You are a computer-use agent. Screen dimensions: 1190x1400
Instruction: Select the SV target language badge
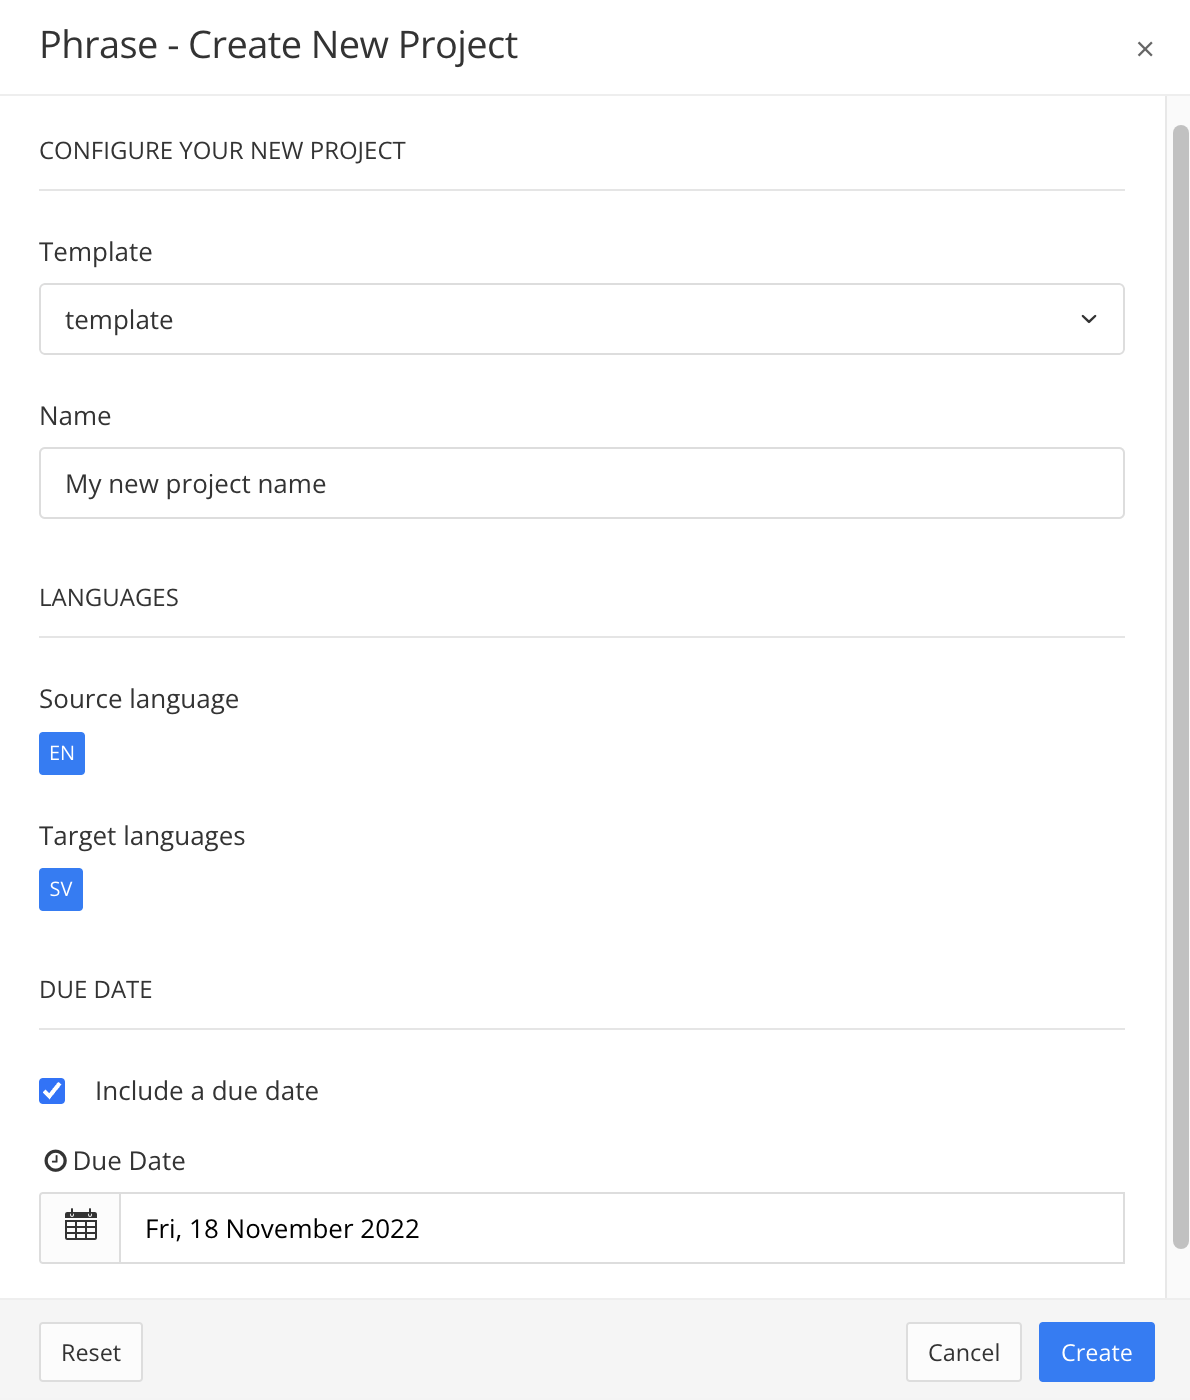60,889
